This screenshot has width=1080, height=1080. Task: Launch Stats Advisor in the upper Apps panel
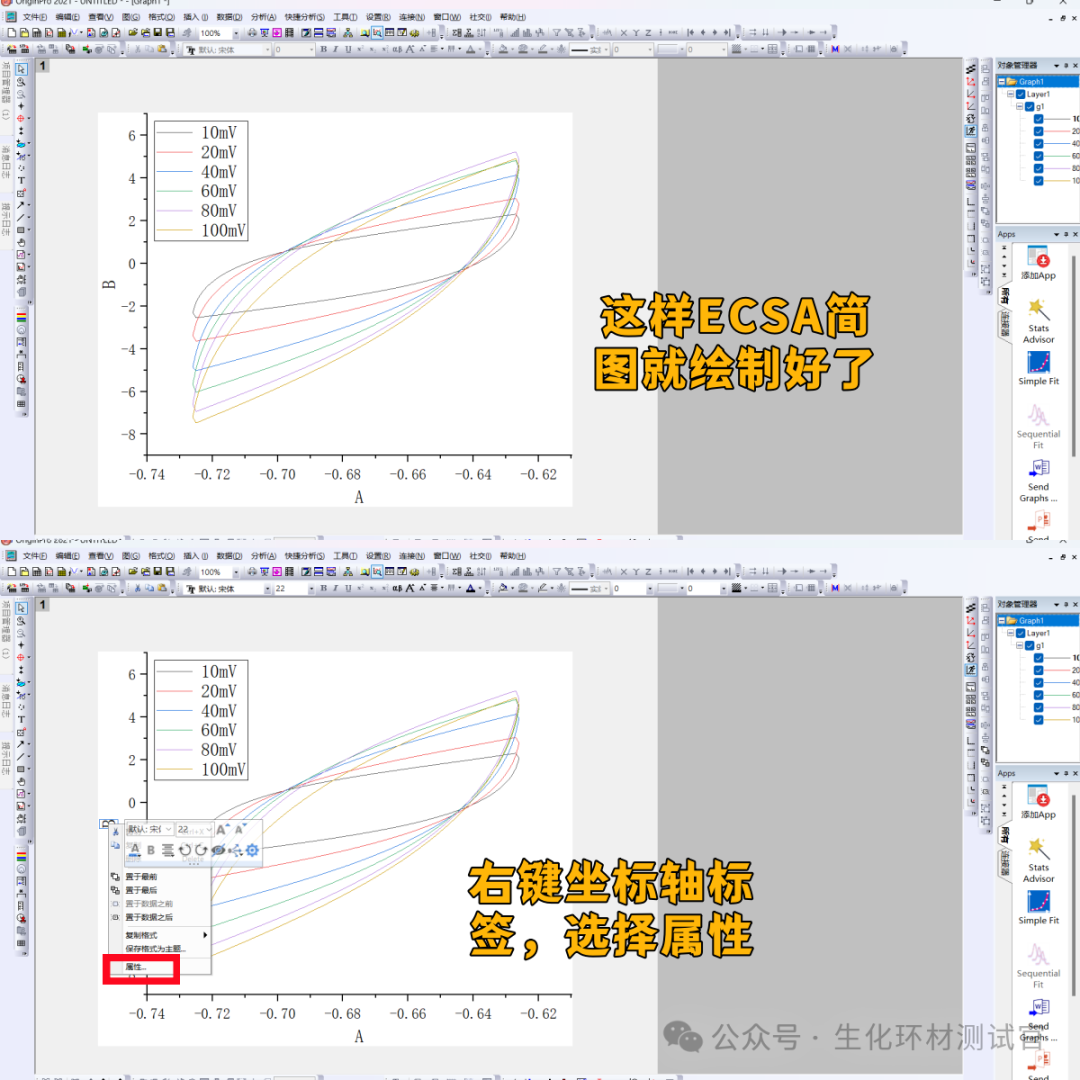[x=1038, y=321]
